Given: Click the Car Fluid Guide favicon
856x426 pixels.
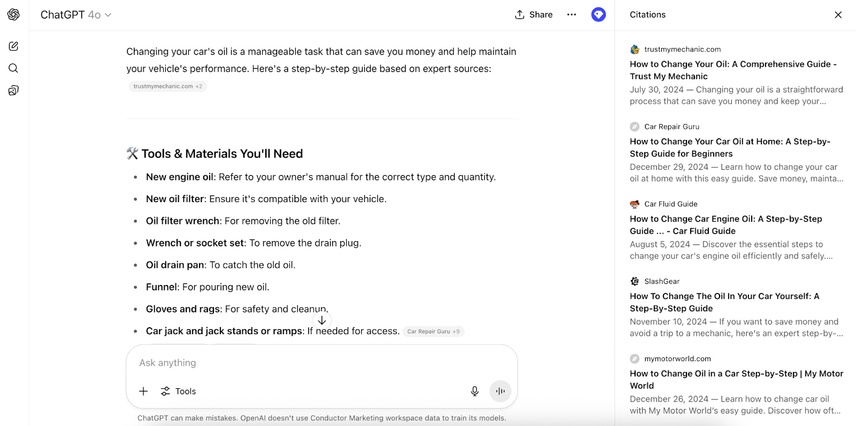Looking at the screenshot, I should click(634, 204).
